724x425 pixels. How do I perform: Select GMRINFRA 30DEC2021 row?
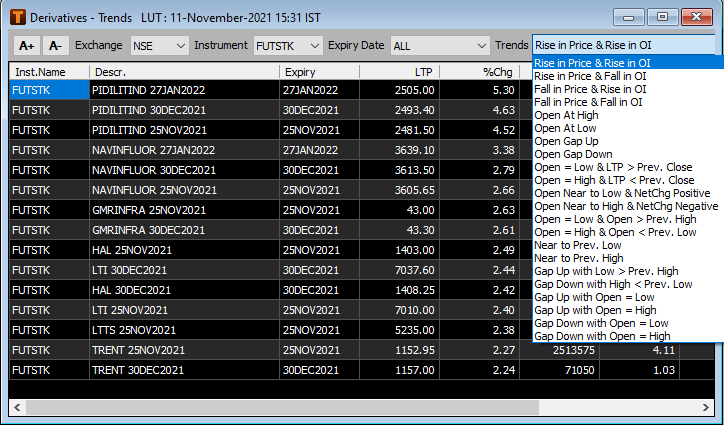(x=271, y=230)
